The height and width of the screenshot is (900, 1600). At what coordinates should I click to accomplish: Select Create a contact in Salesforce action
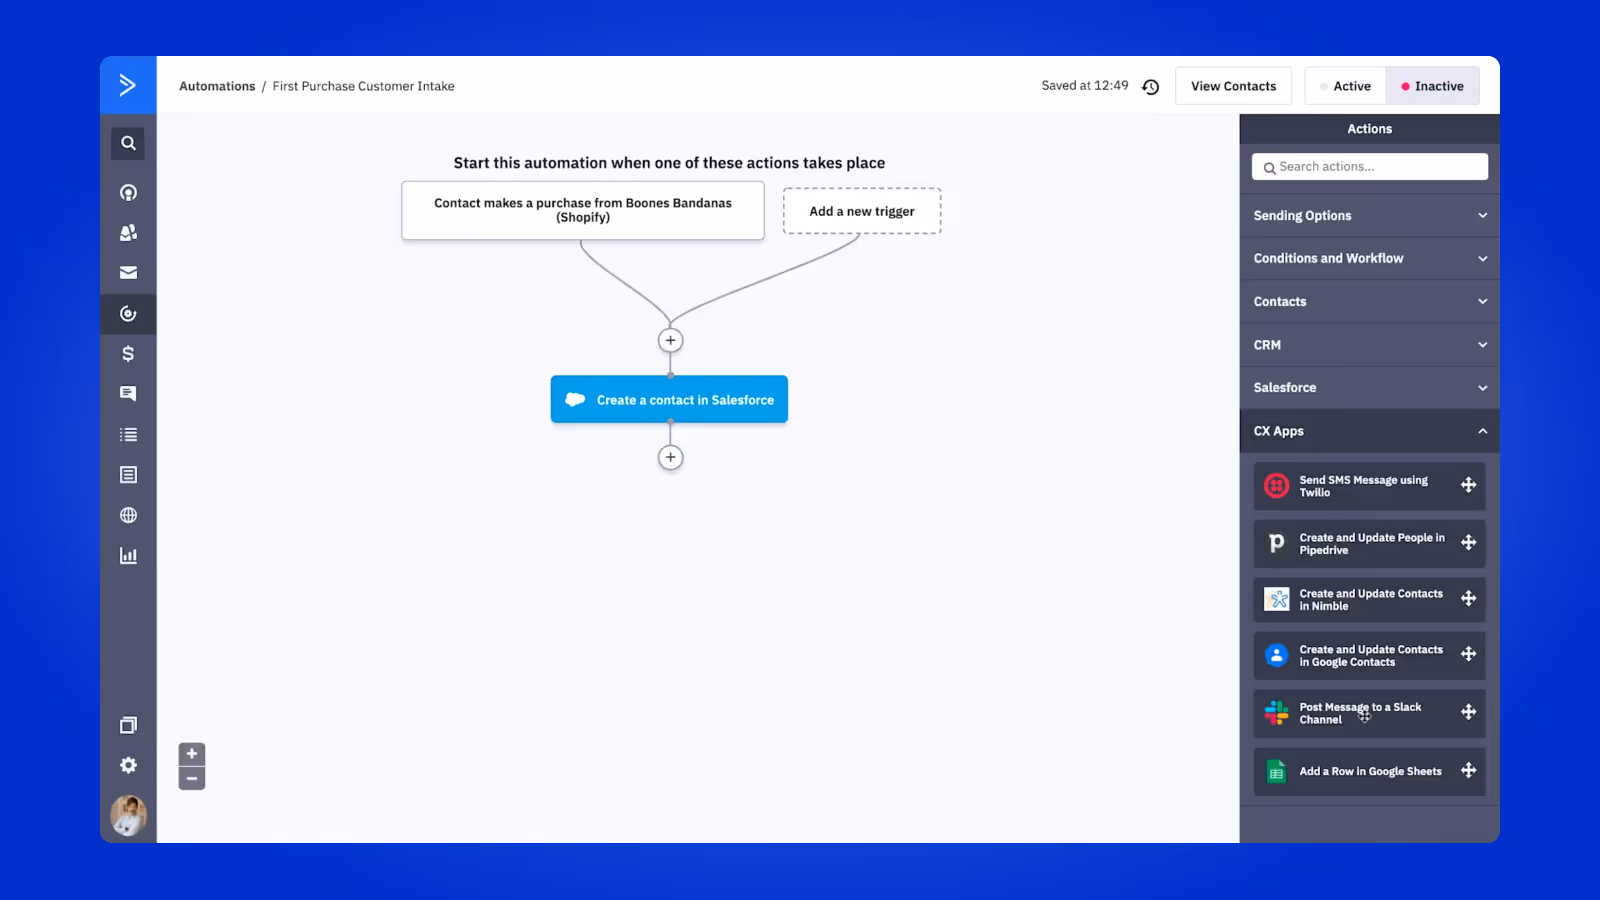click(669, 399)
